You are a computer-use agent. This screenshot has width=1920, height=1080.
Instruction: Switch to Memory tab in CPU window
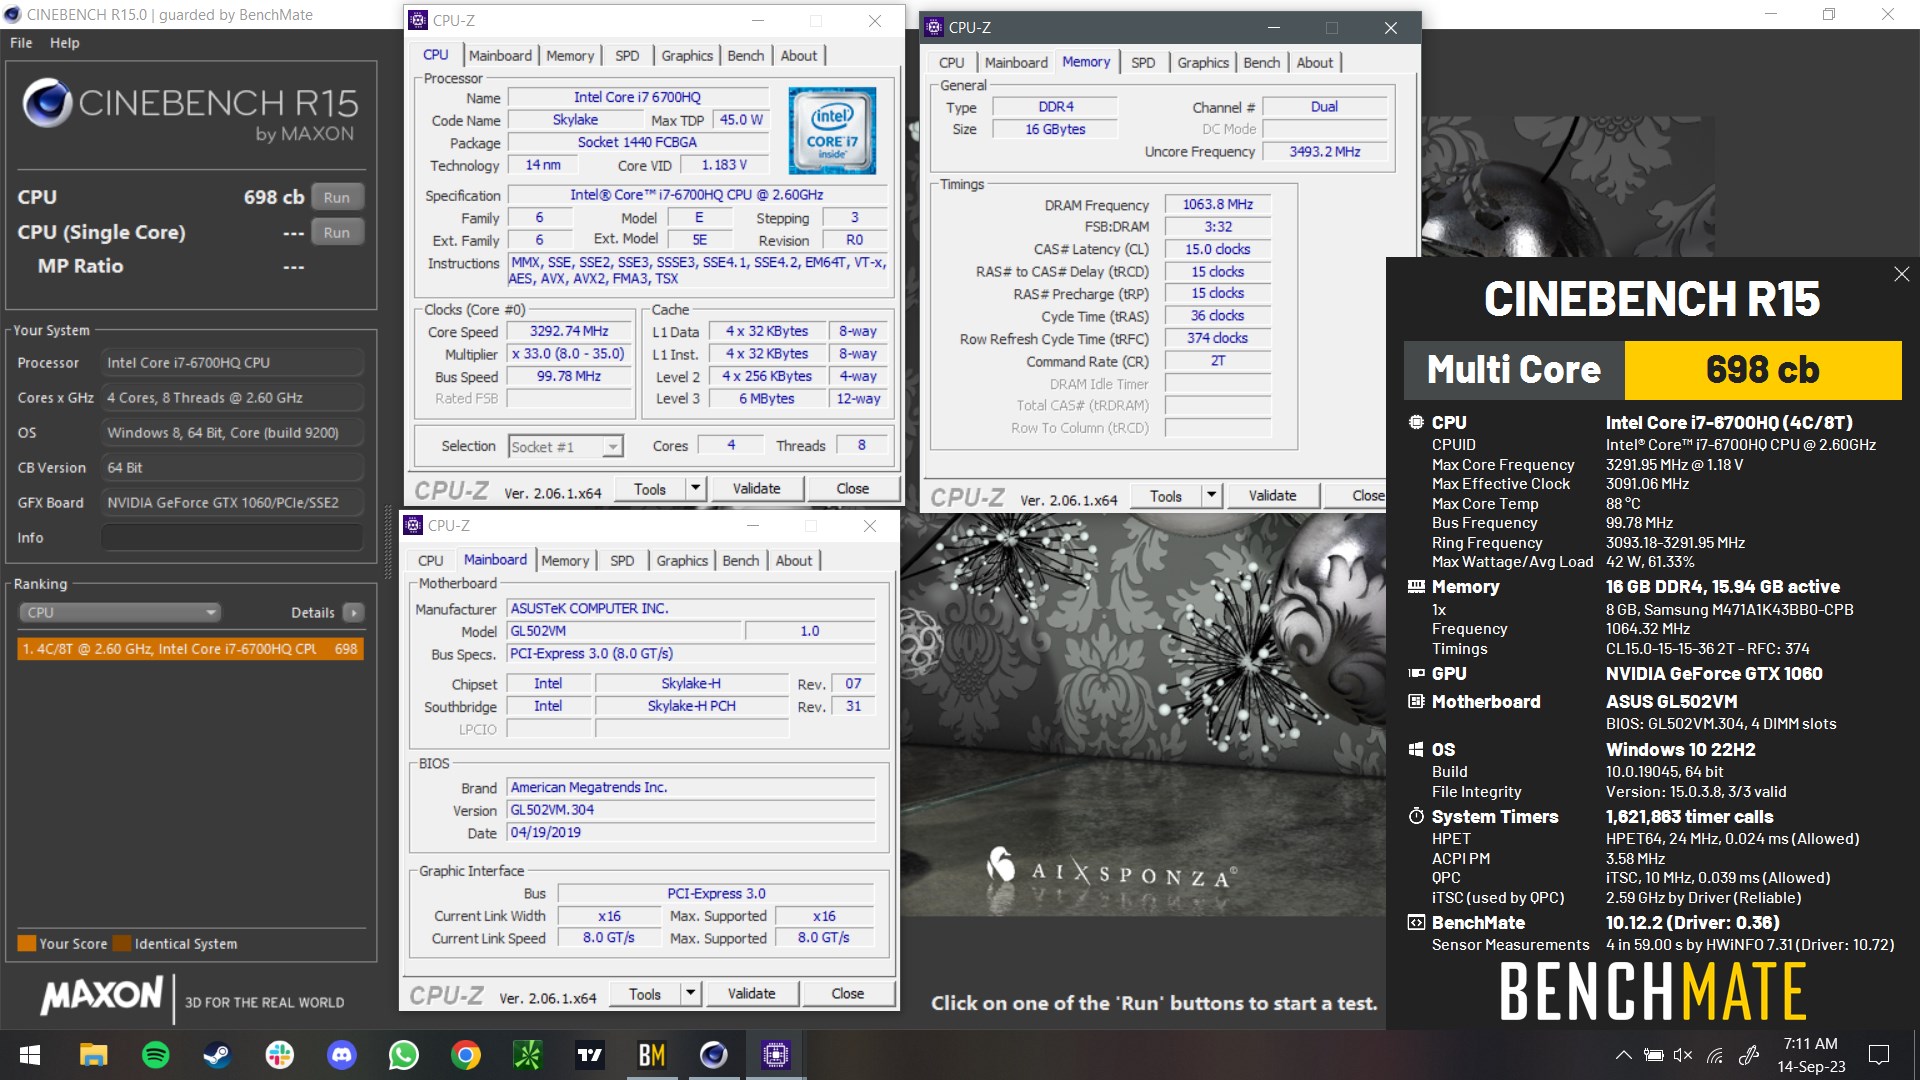click(570, 56)
